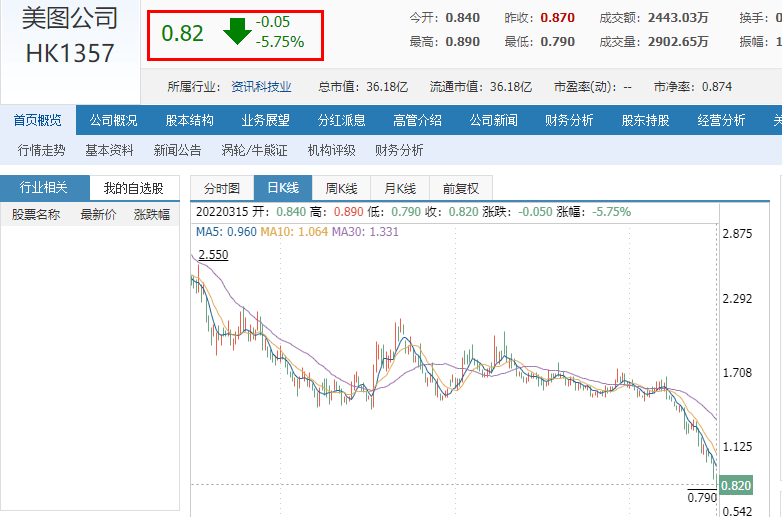Image resolution: width=782 pixels, height=517 pixels.
Task: Click the 涡轮/牛熊证 link
Action: coord(254,151)
